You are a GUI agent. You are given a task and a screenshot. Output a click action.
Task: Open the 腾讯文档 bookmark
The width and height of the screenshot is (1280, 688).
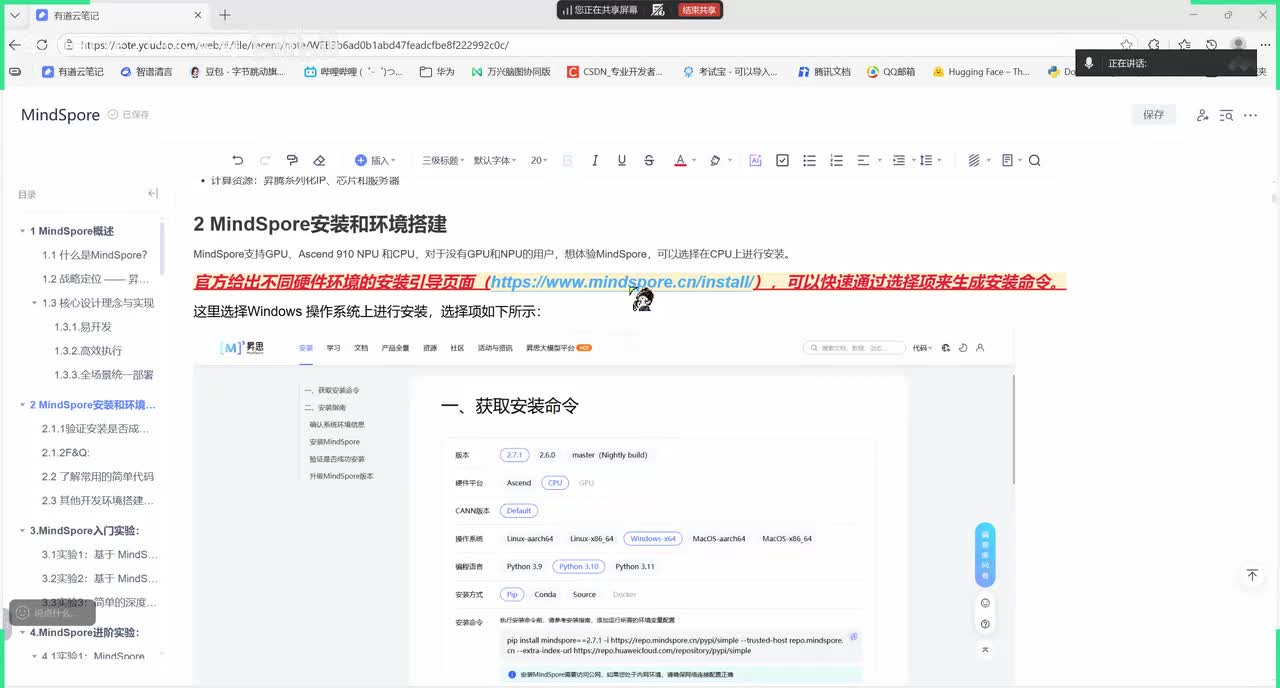click(x=824, y=72)
